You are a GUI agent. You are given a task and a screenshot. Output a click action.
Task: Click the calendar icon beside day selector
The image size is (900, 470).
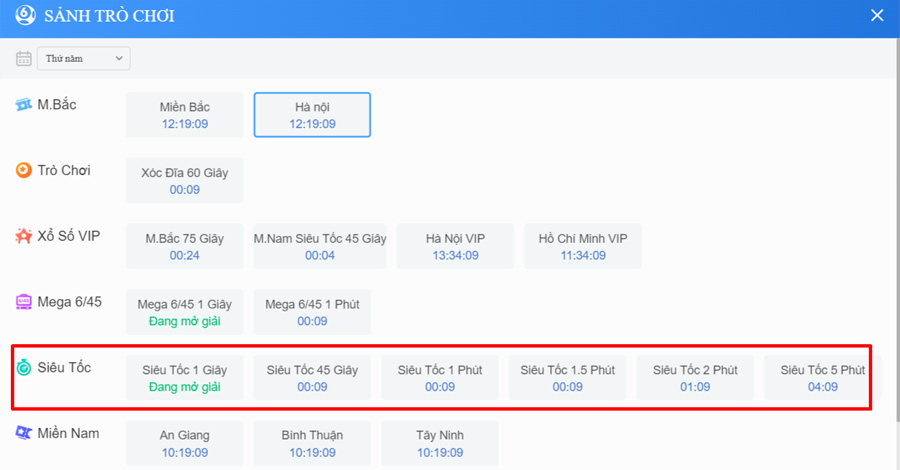(24, 58)
